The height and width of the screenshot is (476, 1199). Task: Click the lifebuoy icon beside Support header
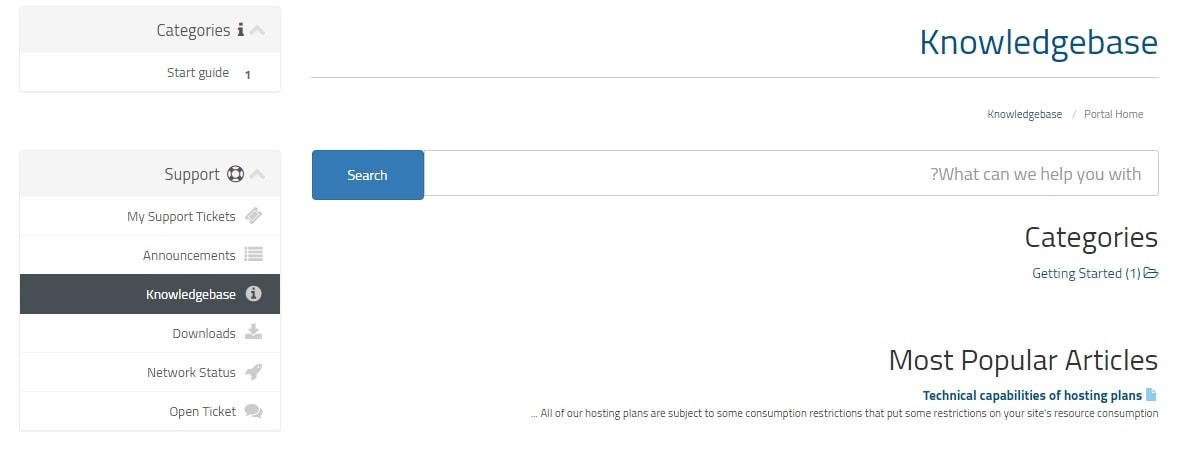tap(235, 174)
